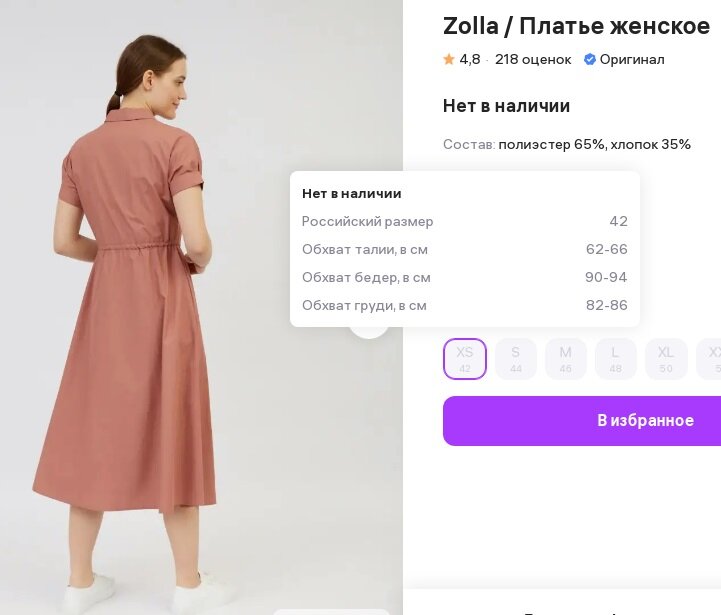Screen dimensions: 721x615
Task: Click the Состав fabric composition text
Action: (x=567, y=144)
